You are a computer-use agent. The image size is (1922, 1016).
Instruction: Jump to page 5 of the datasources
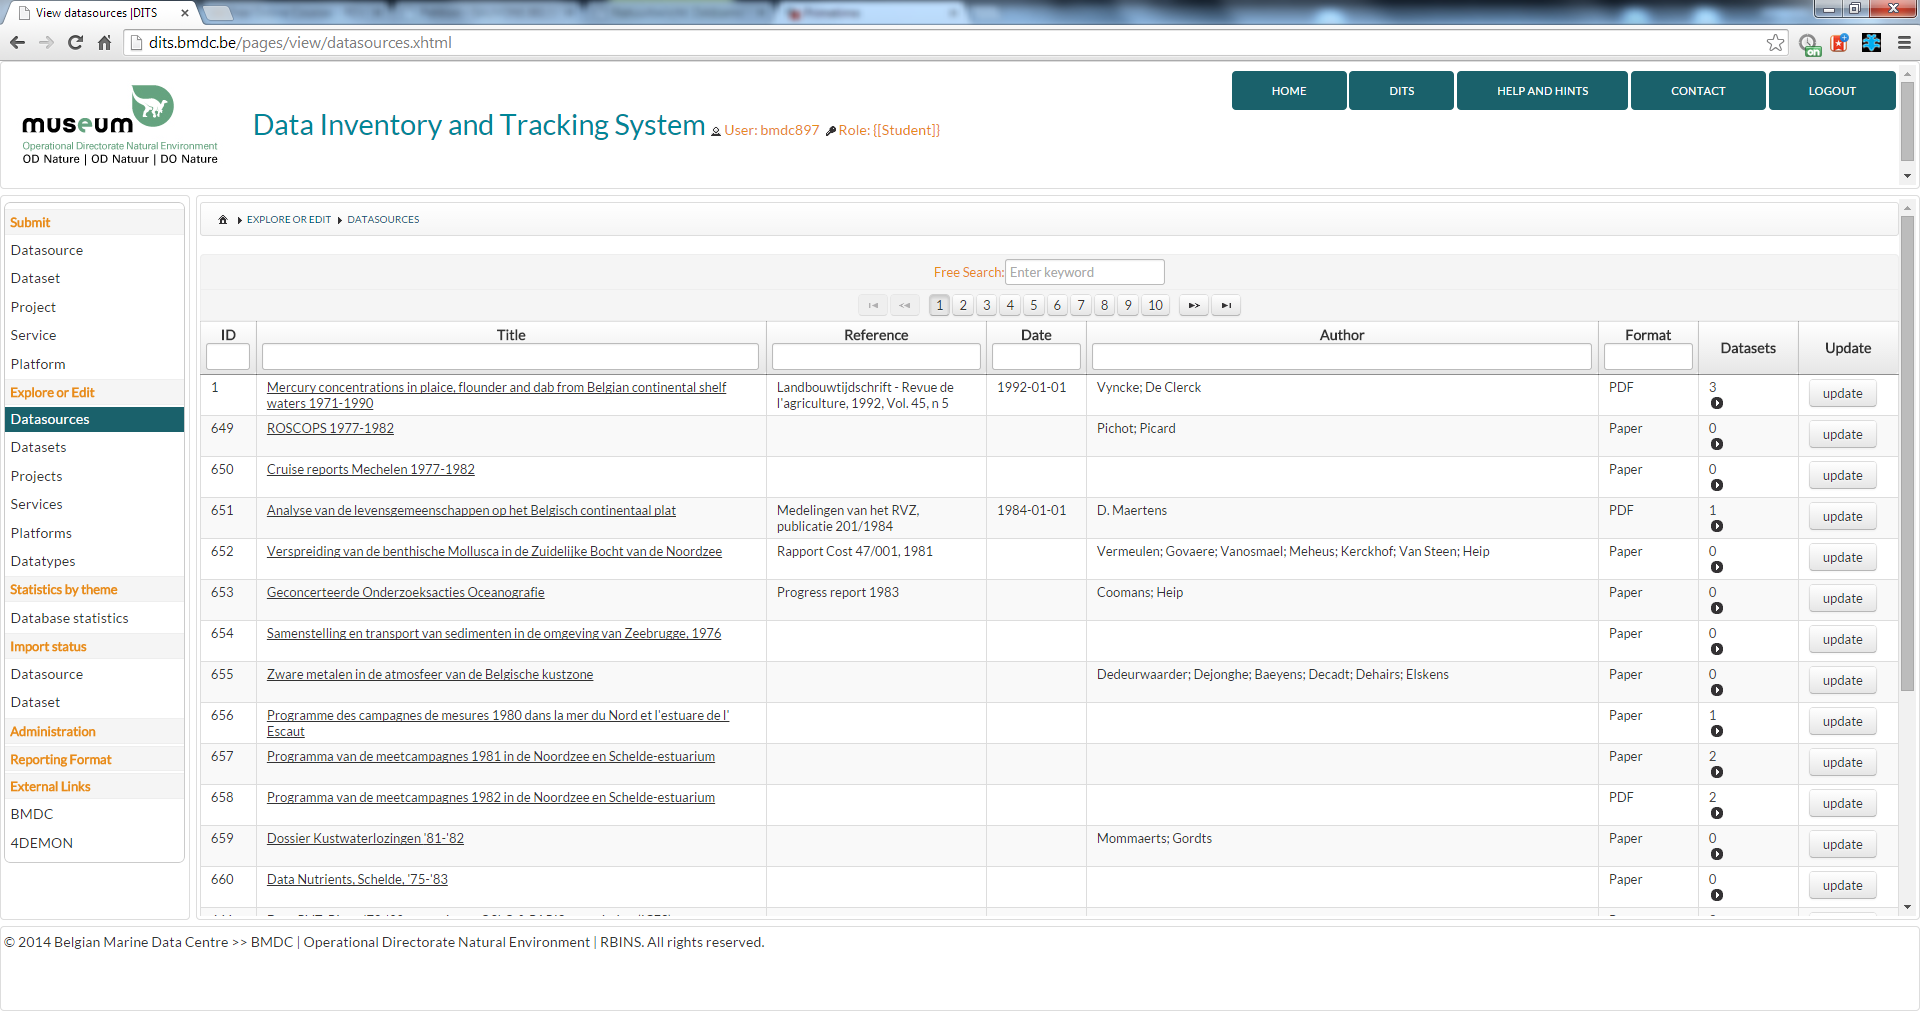1033,306
